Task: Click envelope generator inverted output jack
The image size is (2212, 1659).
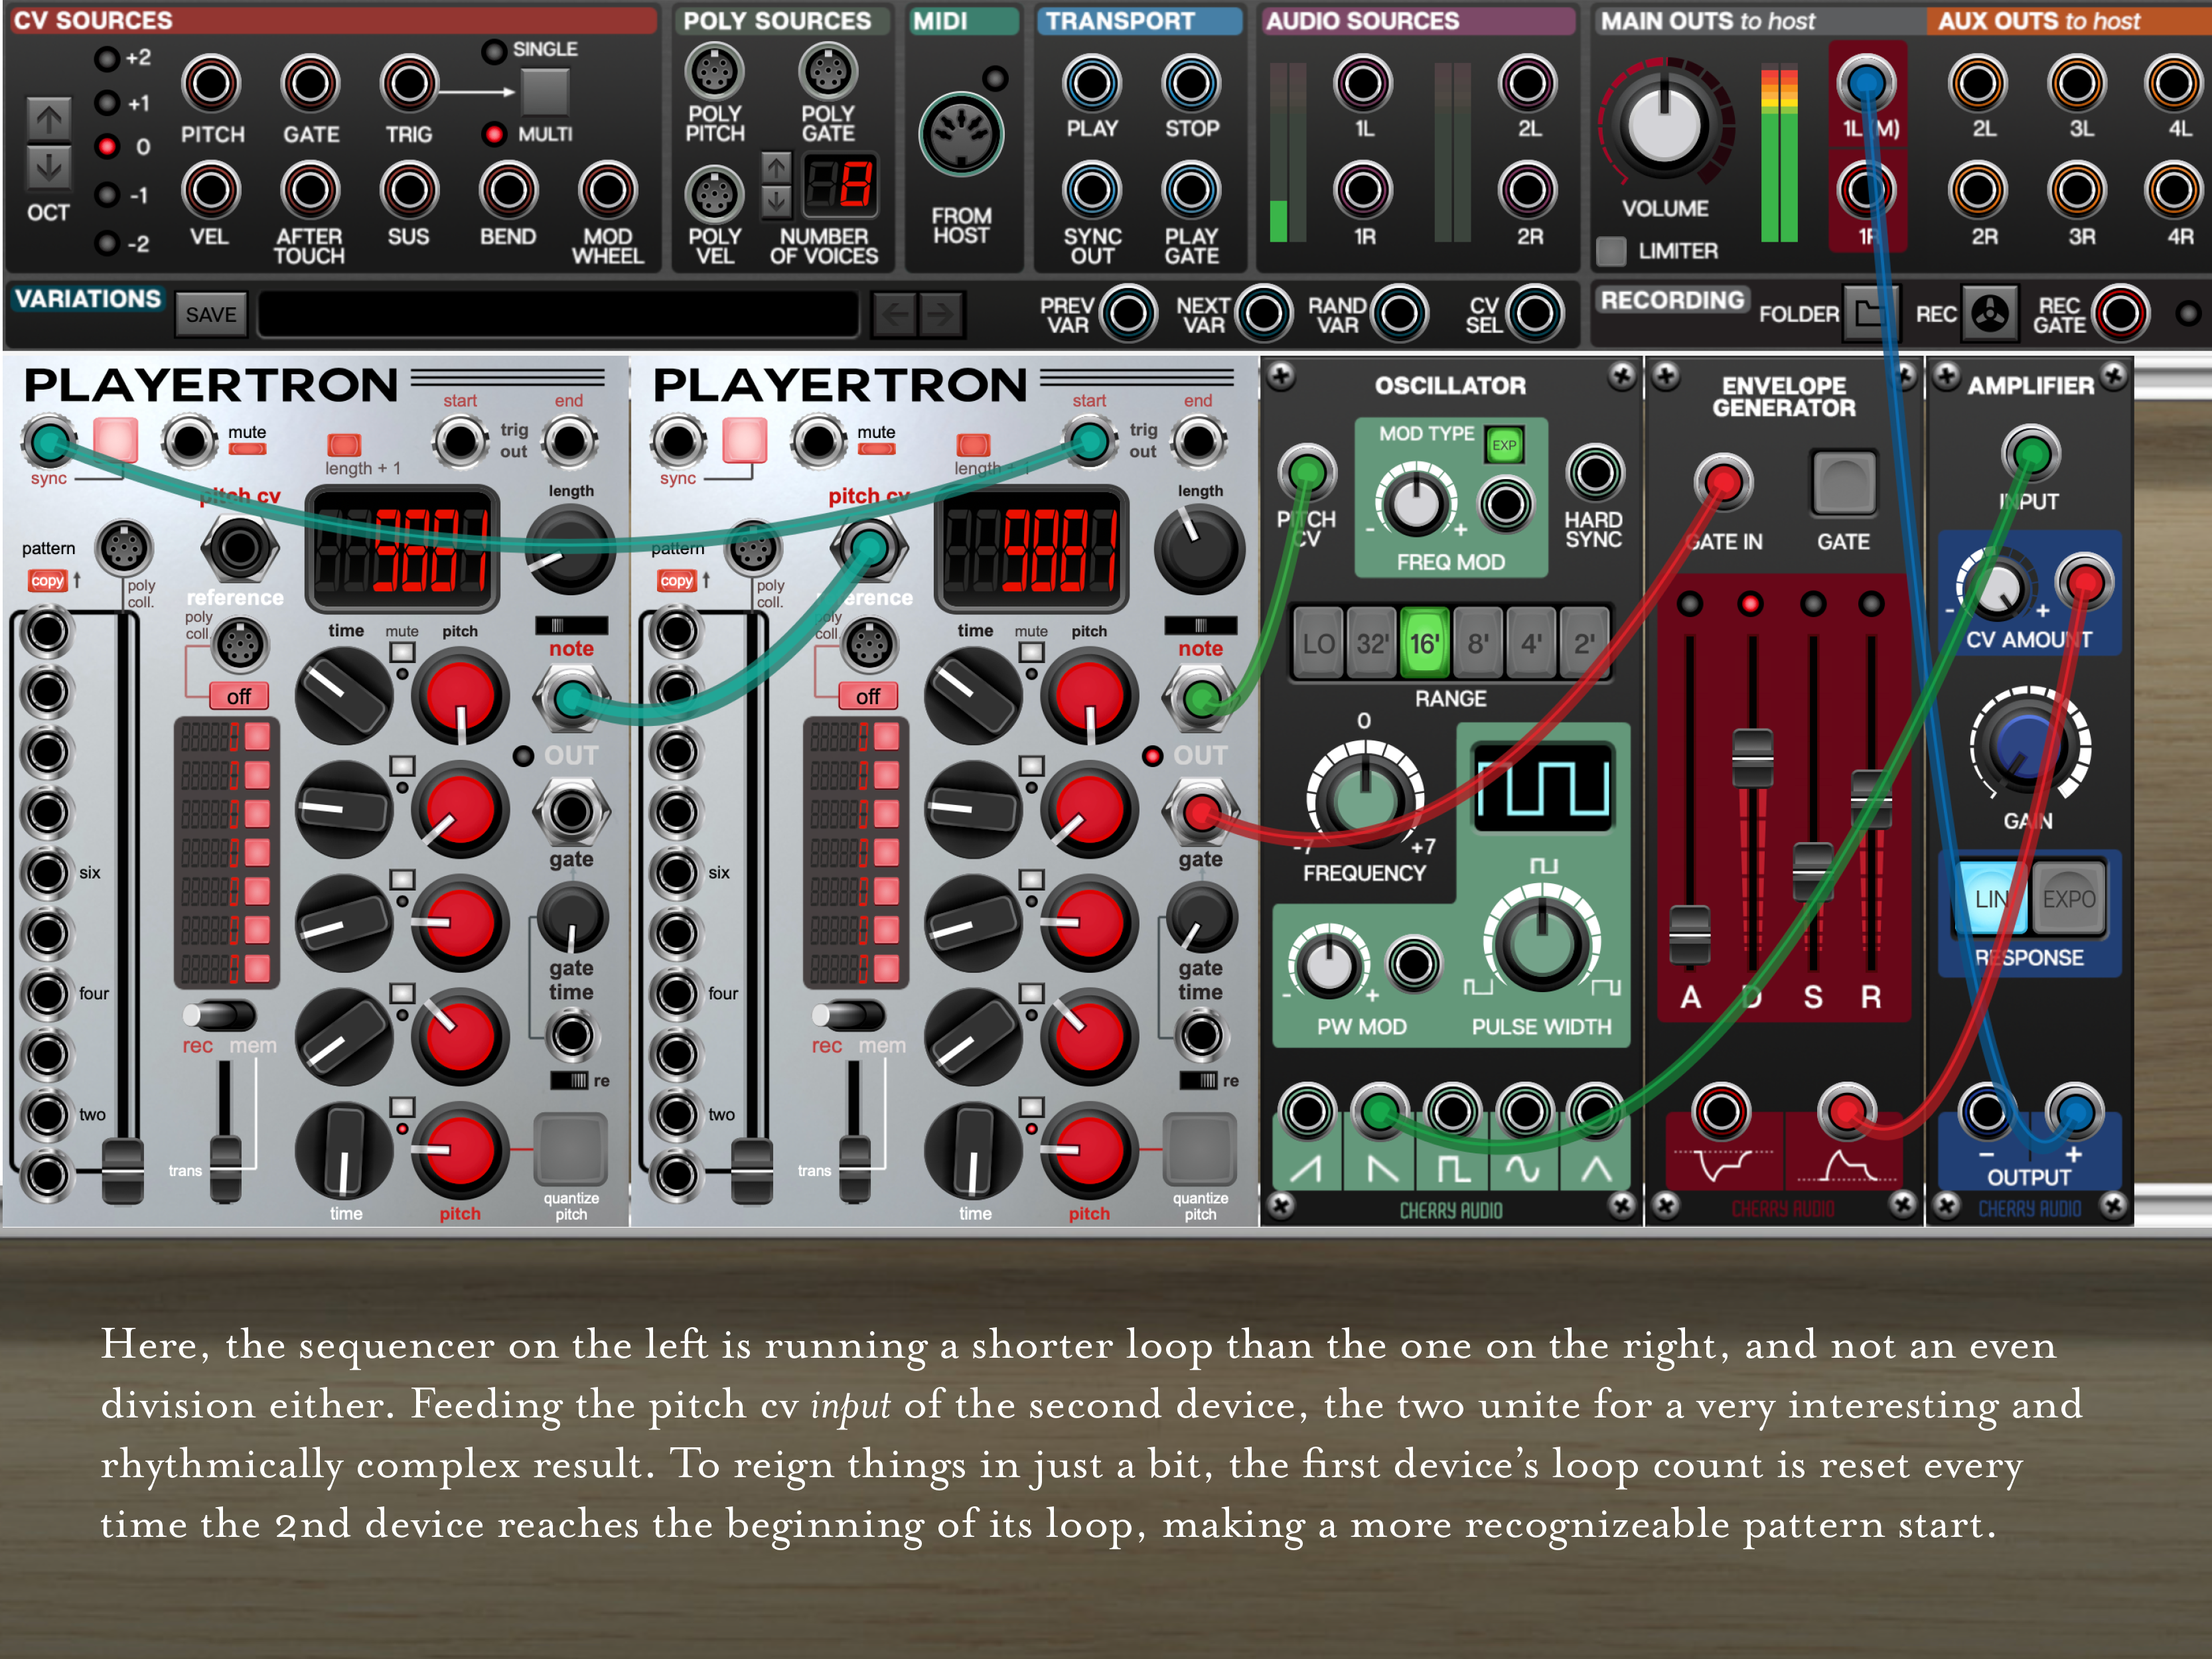Action: (x=1720, y=1111)
